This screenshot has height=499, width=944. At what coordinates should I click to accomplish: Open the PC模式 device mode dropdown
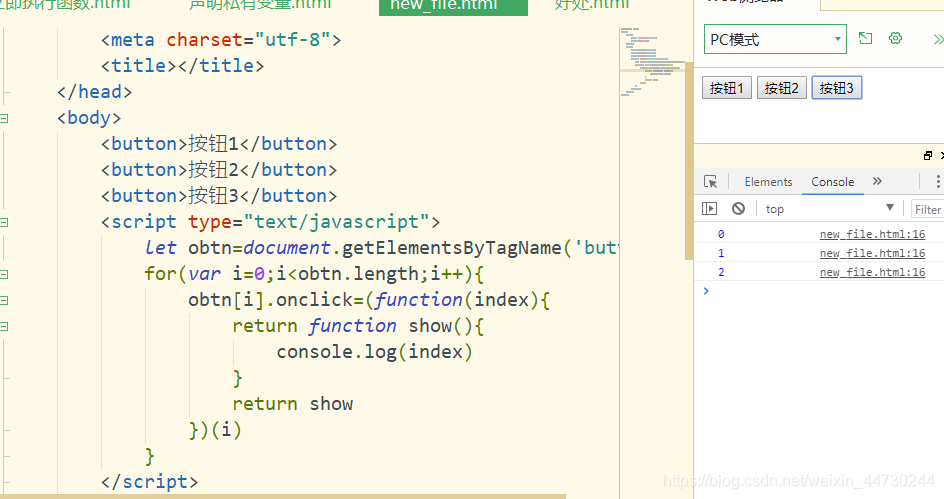[775, 40]
